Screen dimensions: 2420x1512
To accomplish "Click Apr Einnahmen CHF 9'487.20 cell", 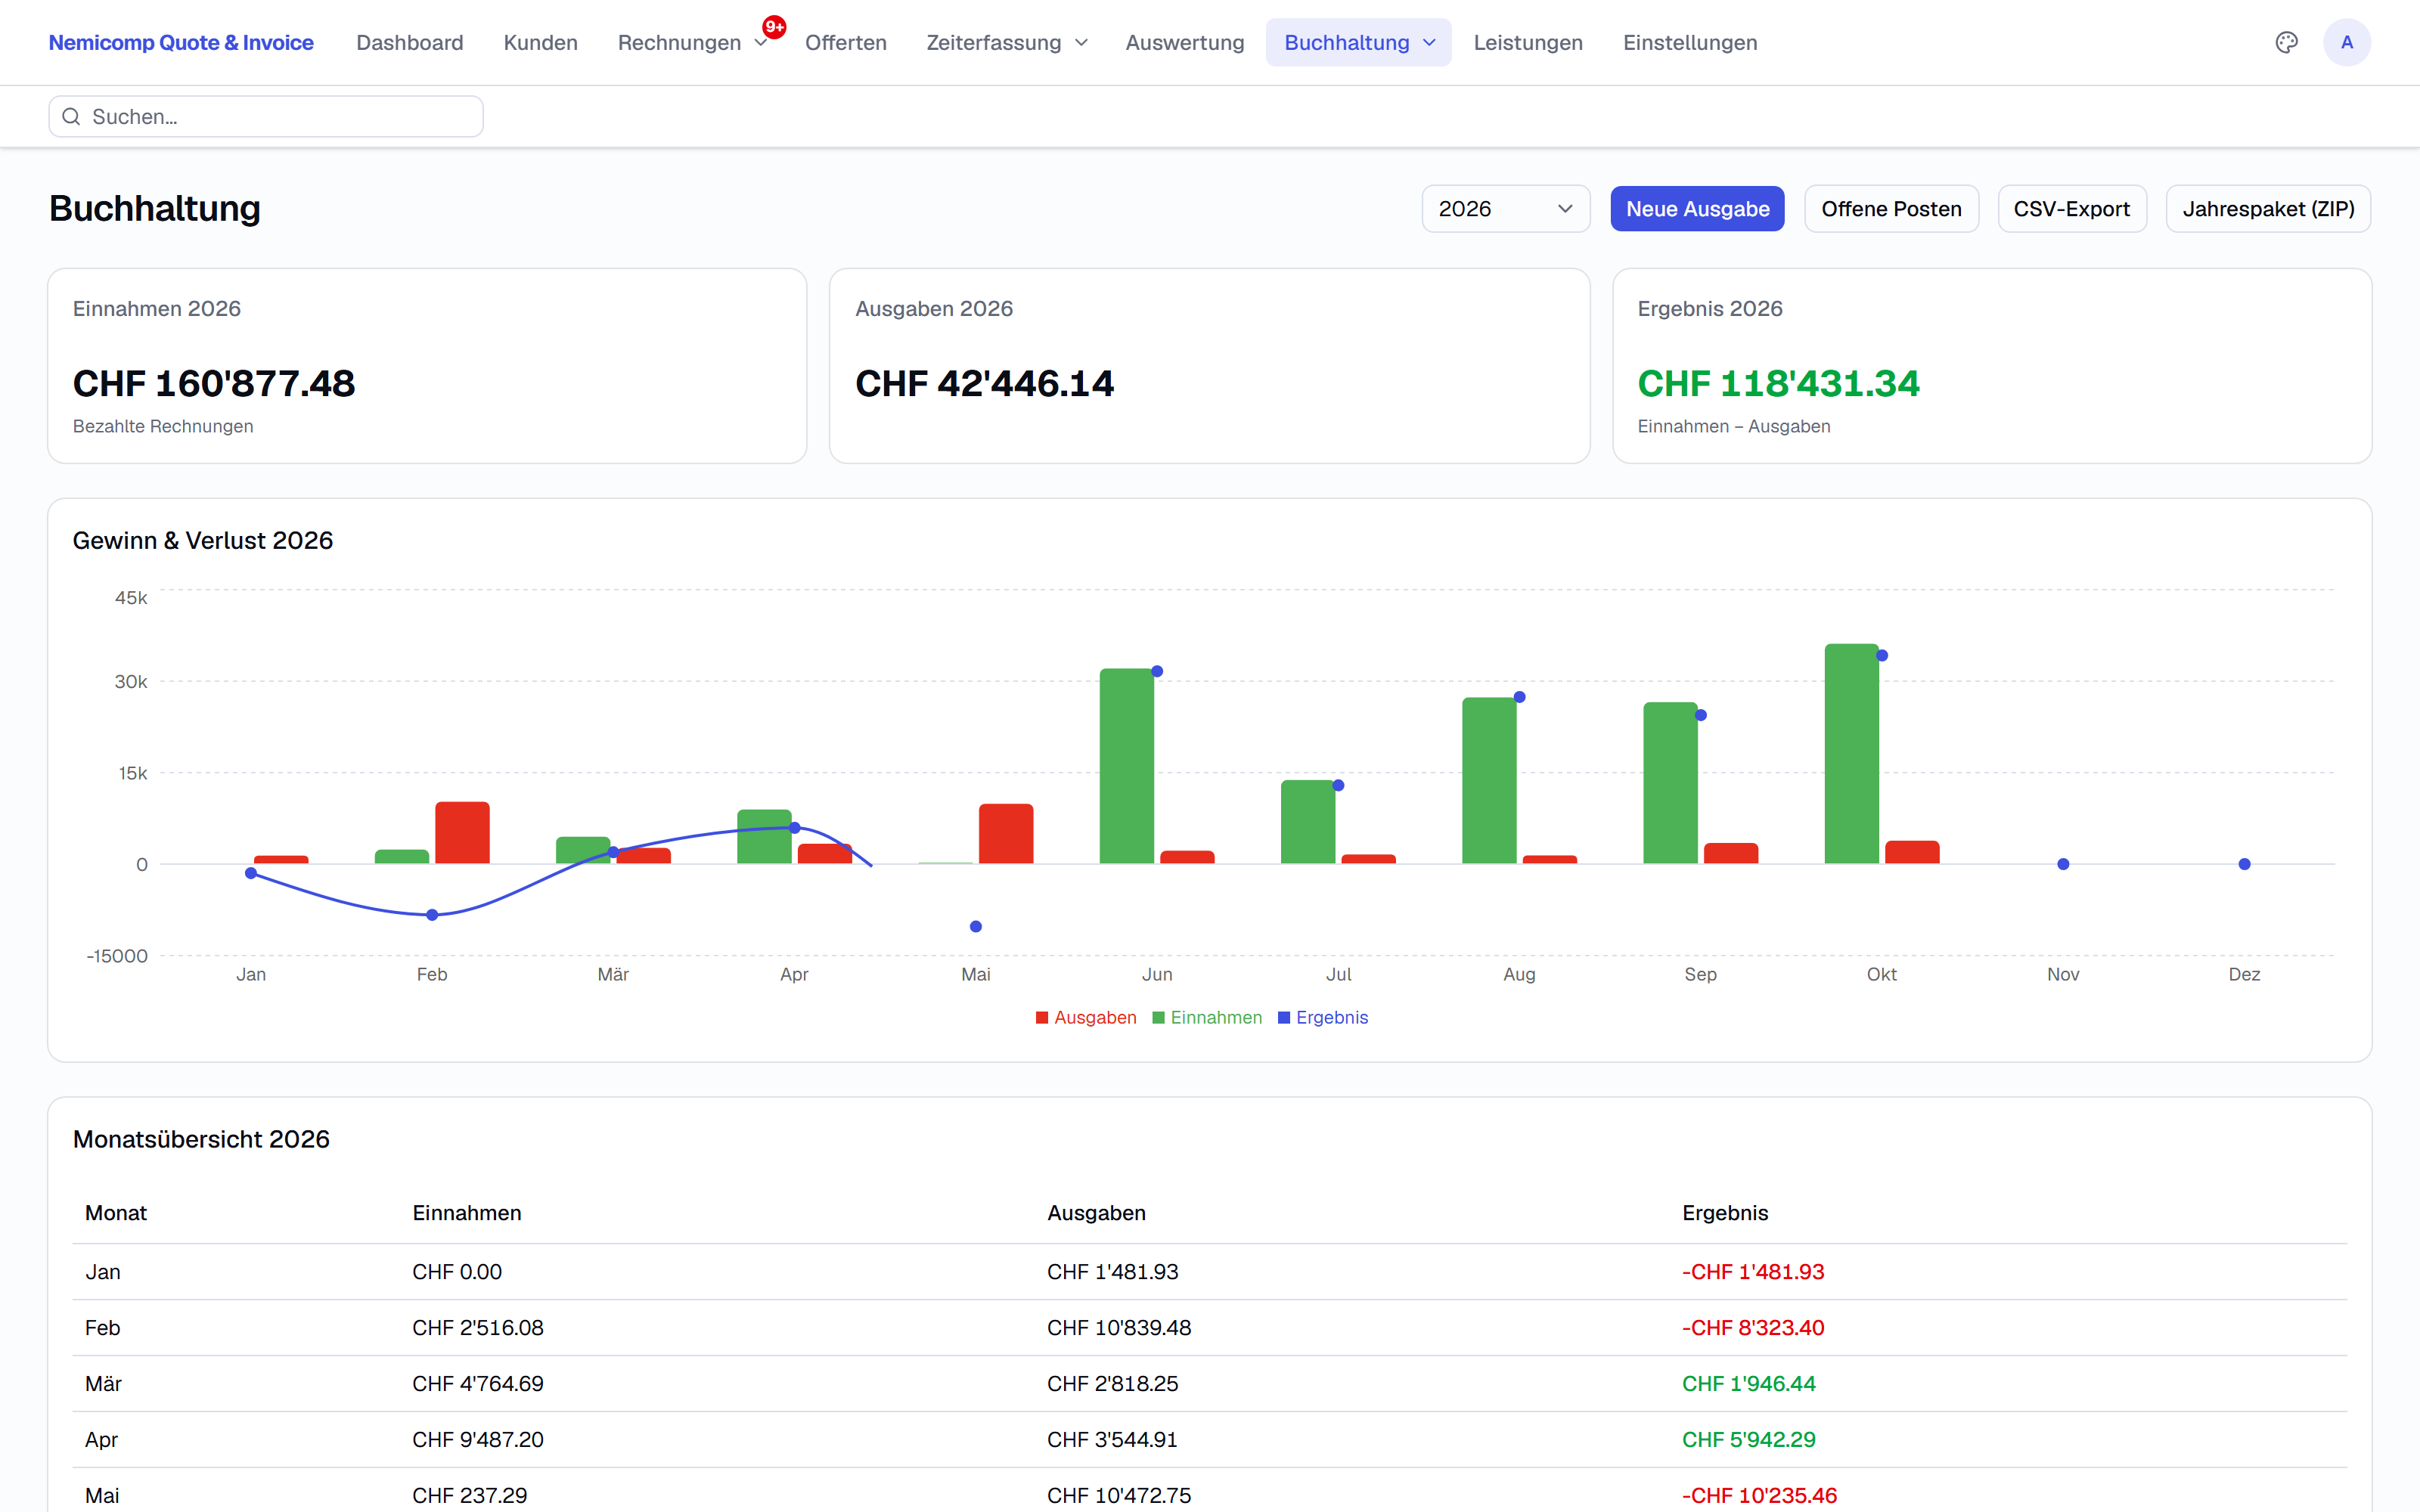I will (478, 1440).
